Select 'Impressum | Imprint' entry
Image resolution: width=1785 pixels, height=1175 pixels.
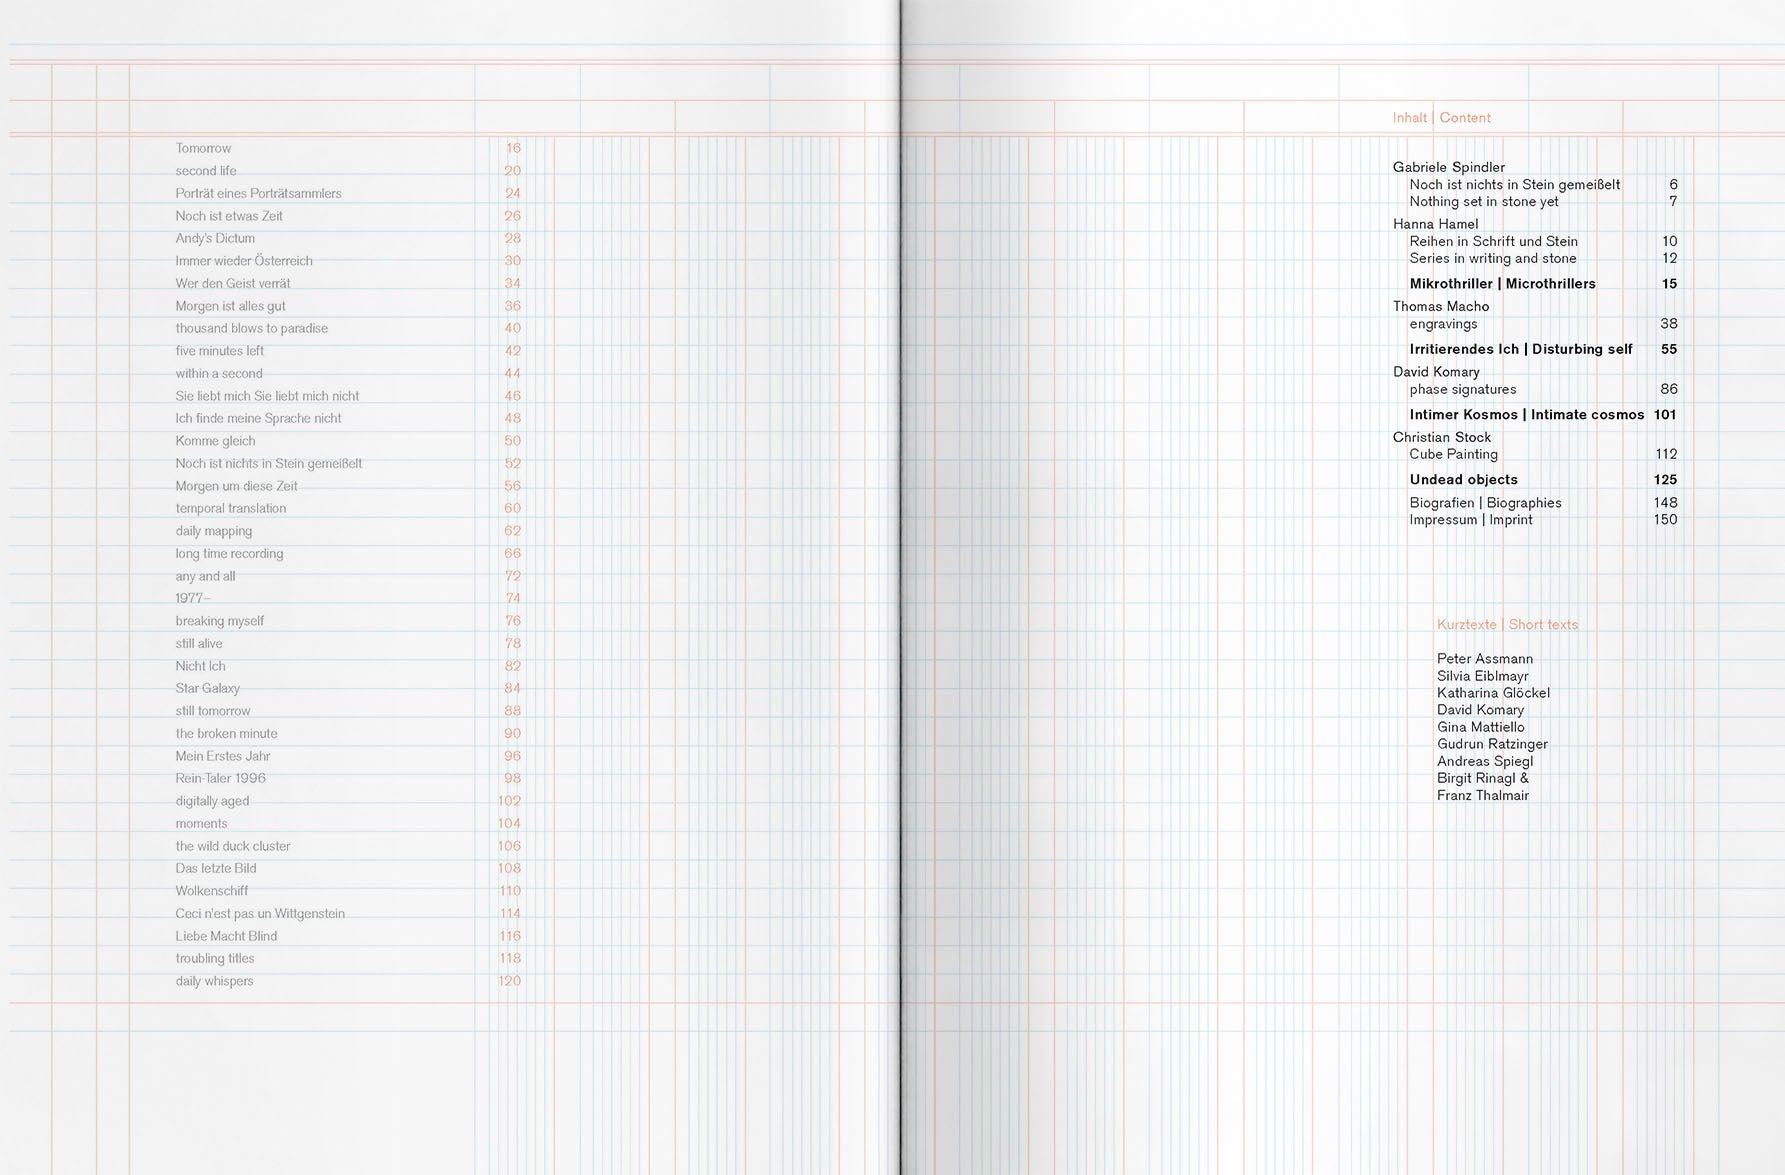(x=1470, y=520)
